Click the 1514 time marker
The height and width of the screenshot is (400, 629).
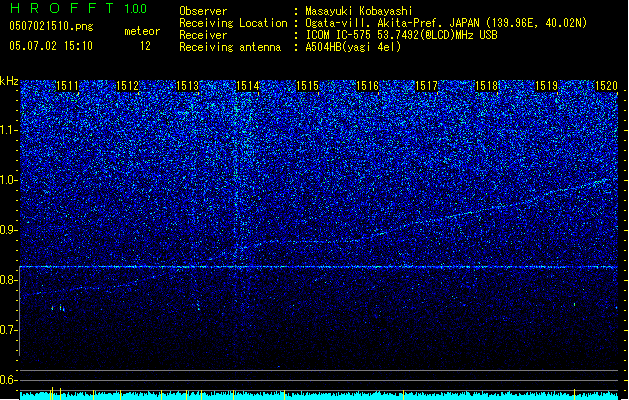248,86
